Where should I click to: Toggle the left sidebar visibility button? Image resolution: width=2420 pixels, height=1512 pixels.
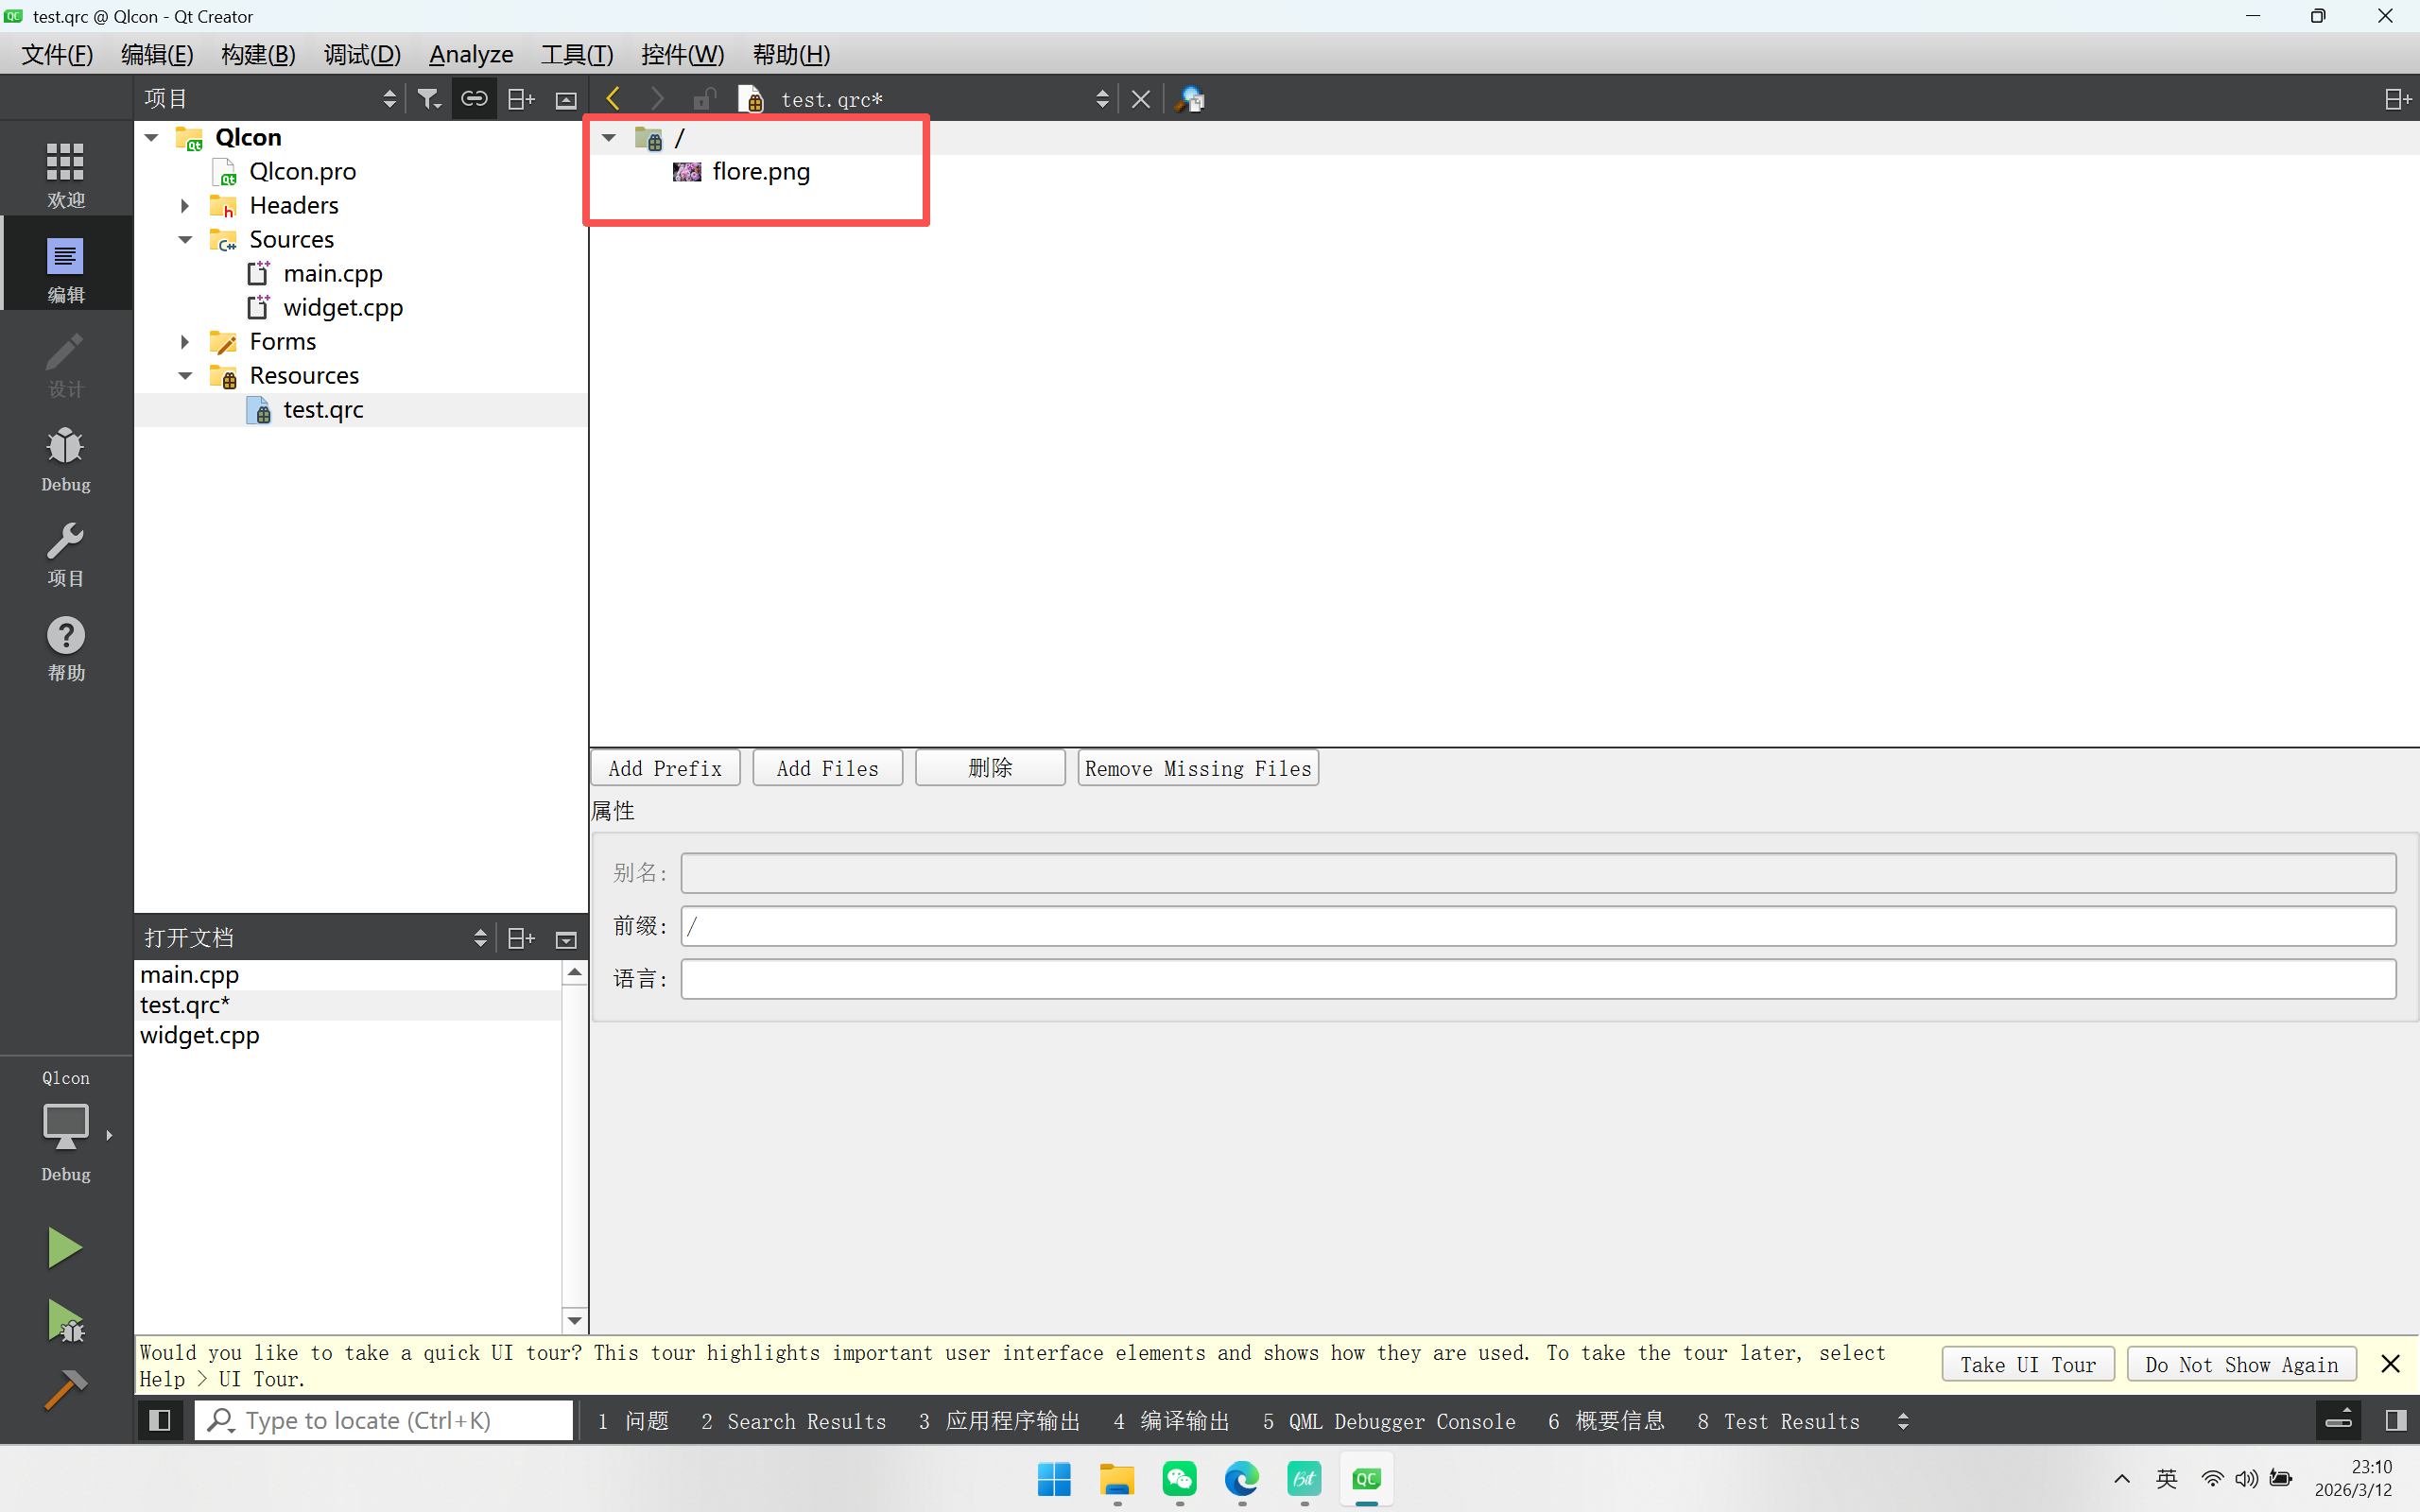point(160,1420)
